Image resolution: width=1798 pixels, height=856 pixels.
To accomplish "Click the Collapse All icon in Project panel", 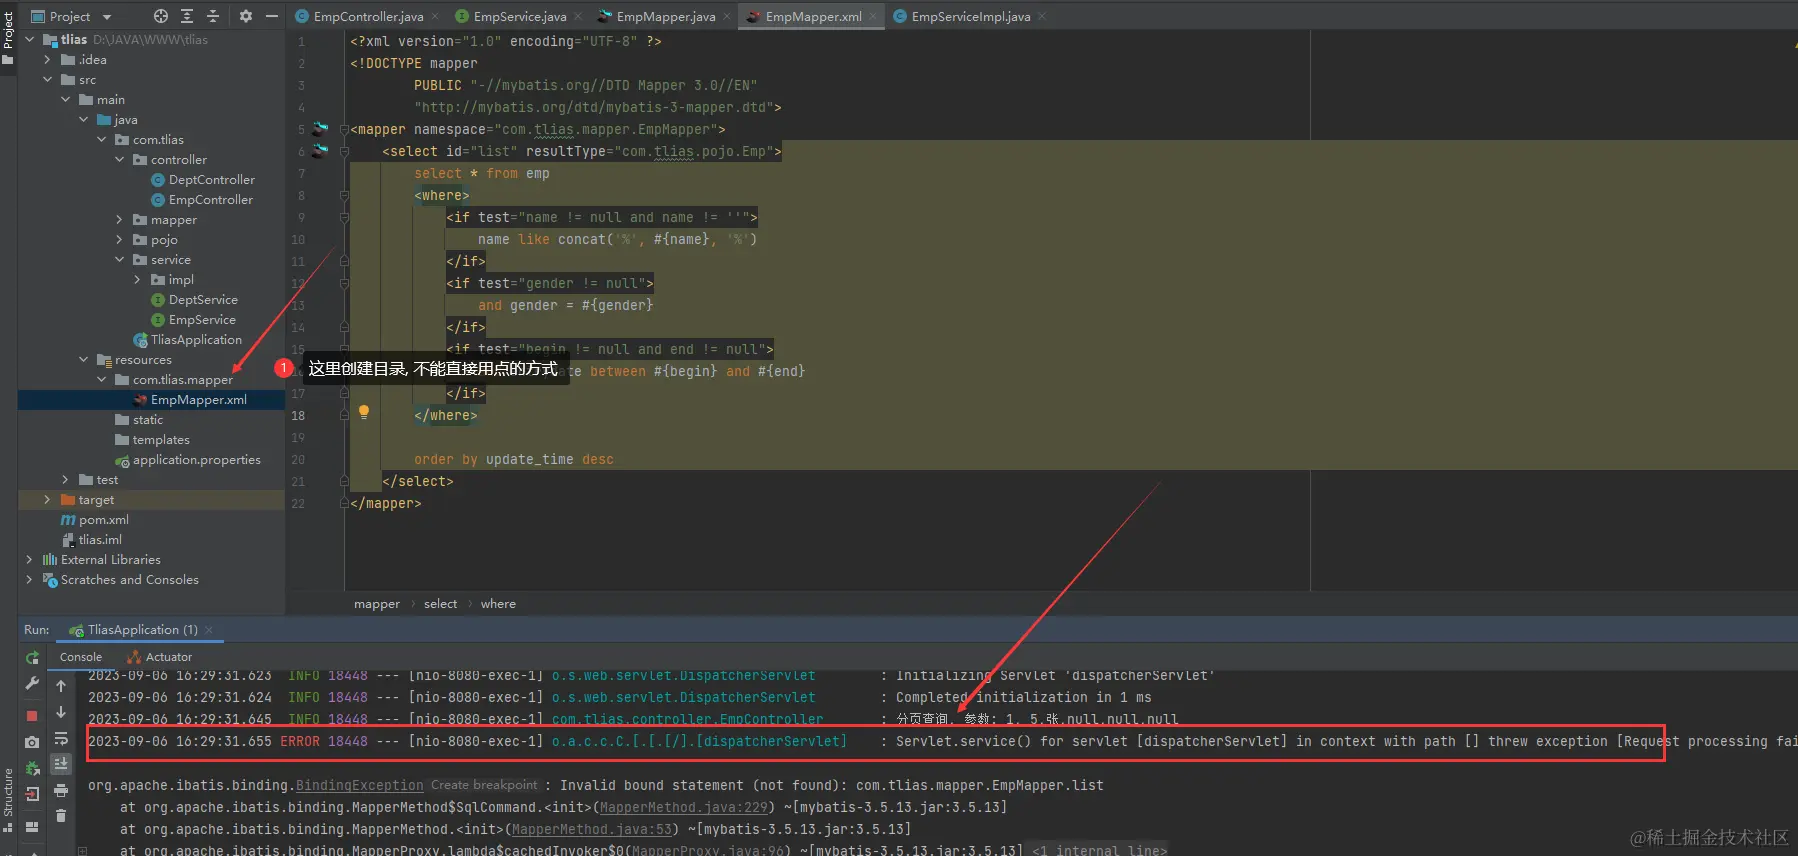I will point(213,17).
